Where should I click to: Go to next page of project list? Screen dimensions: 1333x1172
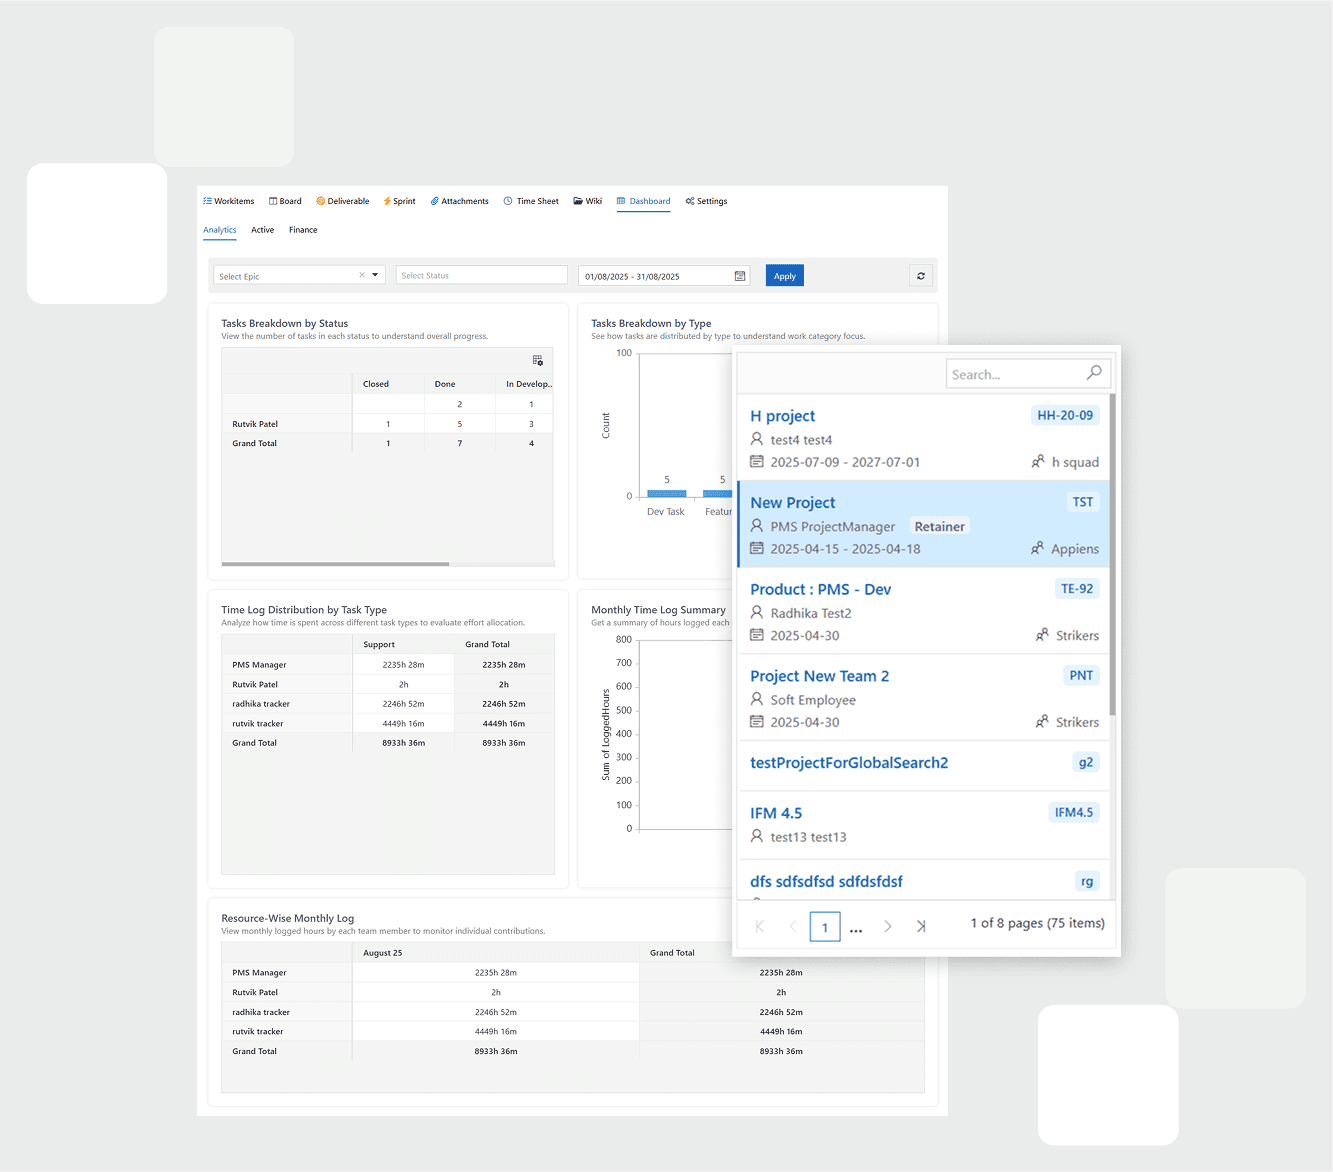click(x=888, y=927)
